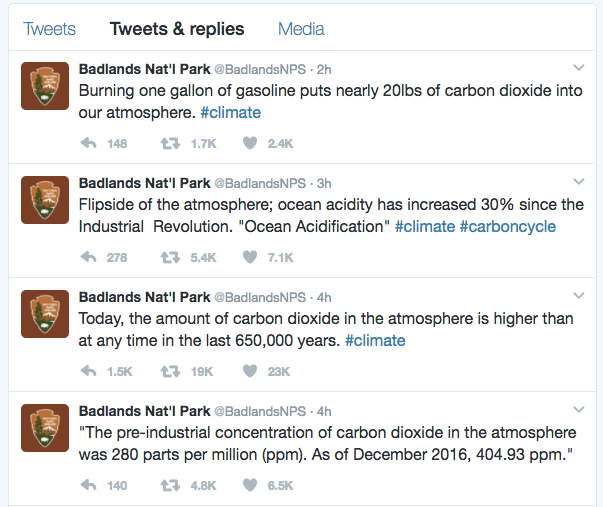Retweet the 650,000 years tweet
Viewport: 603px width, 507px height.
coord(169,371)
